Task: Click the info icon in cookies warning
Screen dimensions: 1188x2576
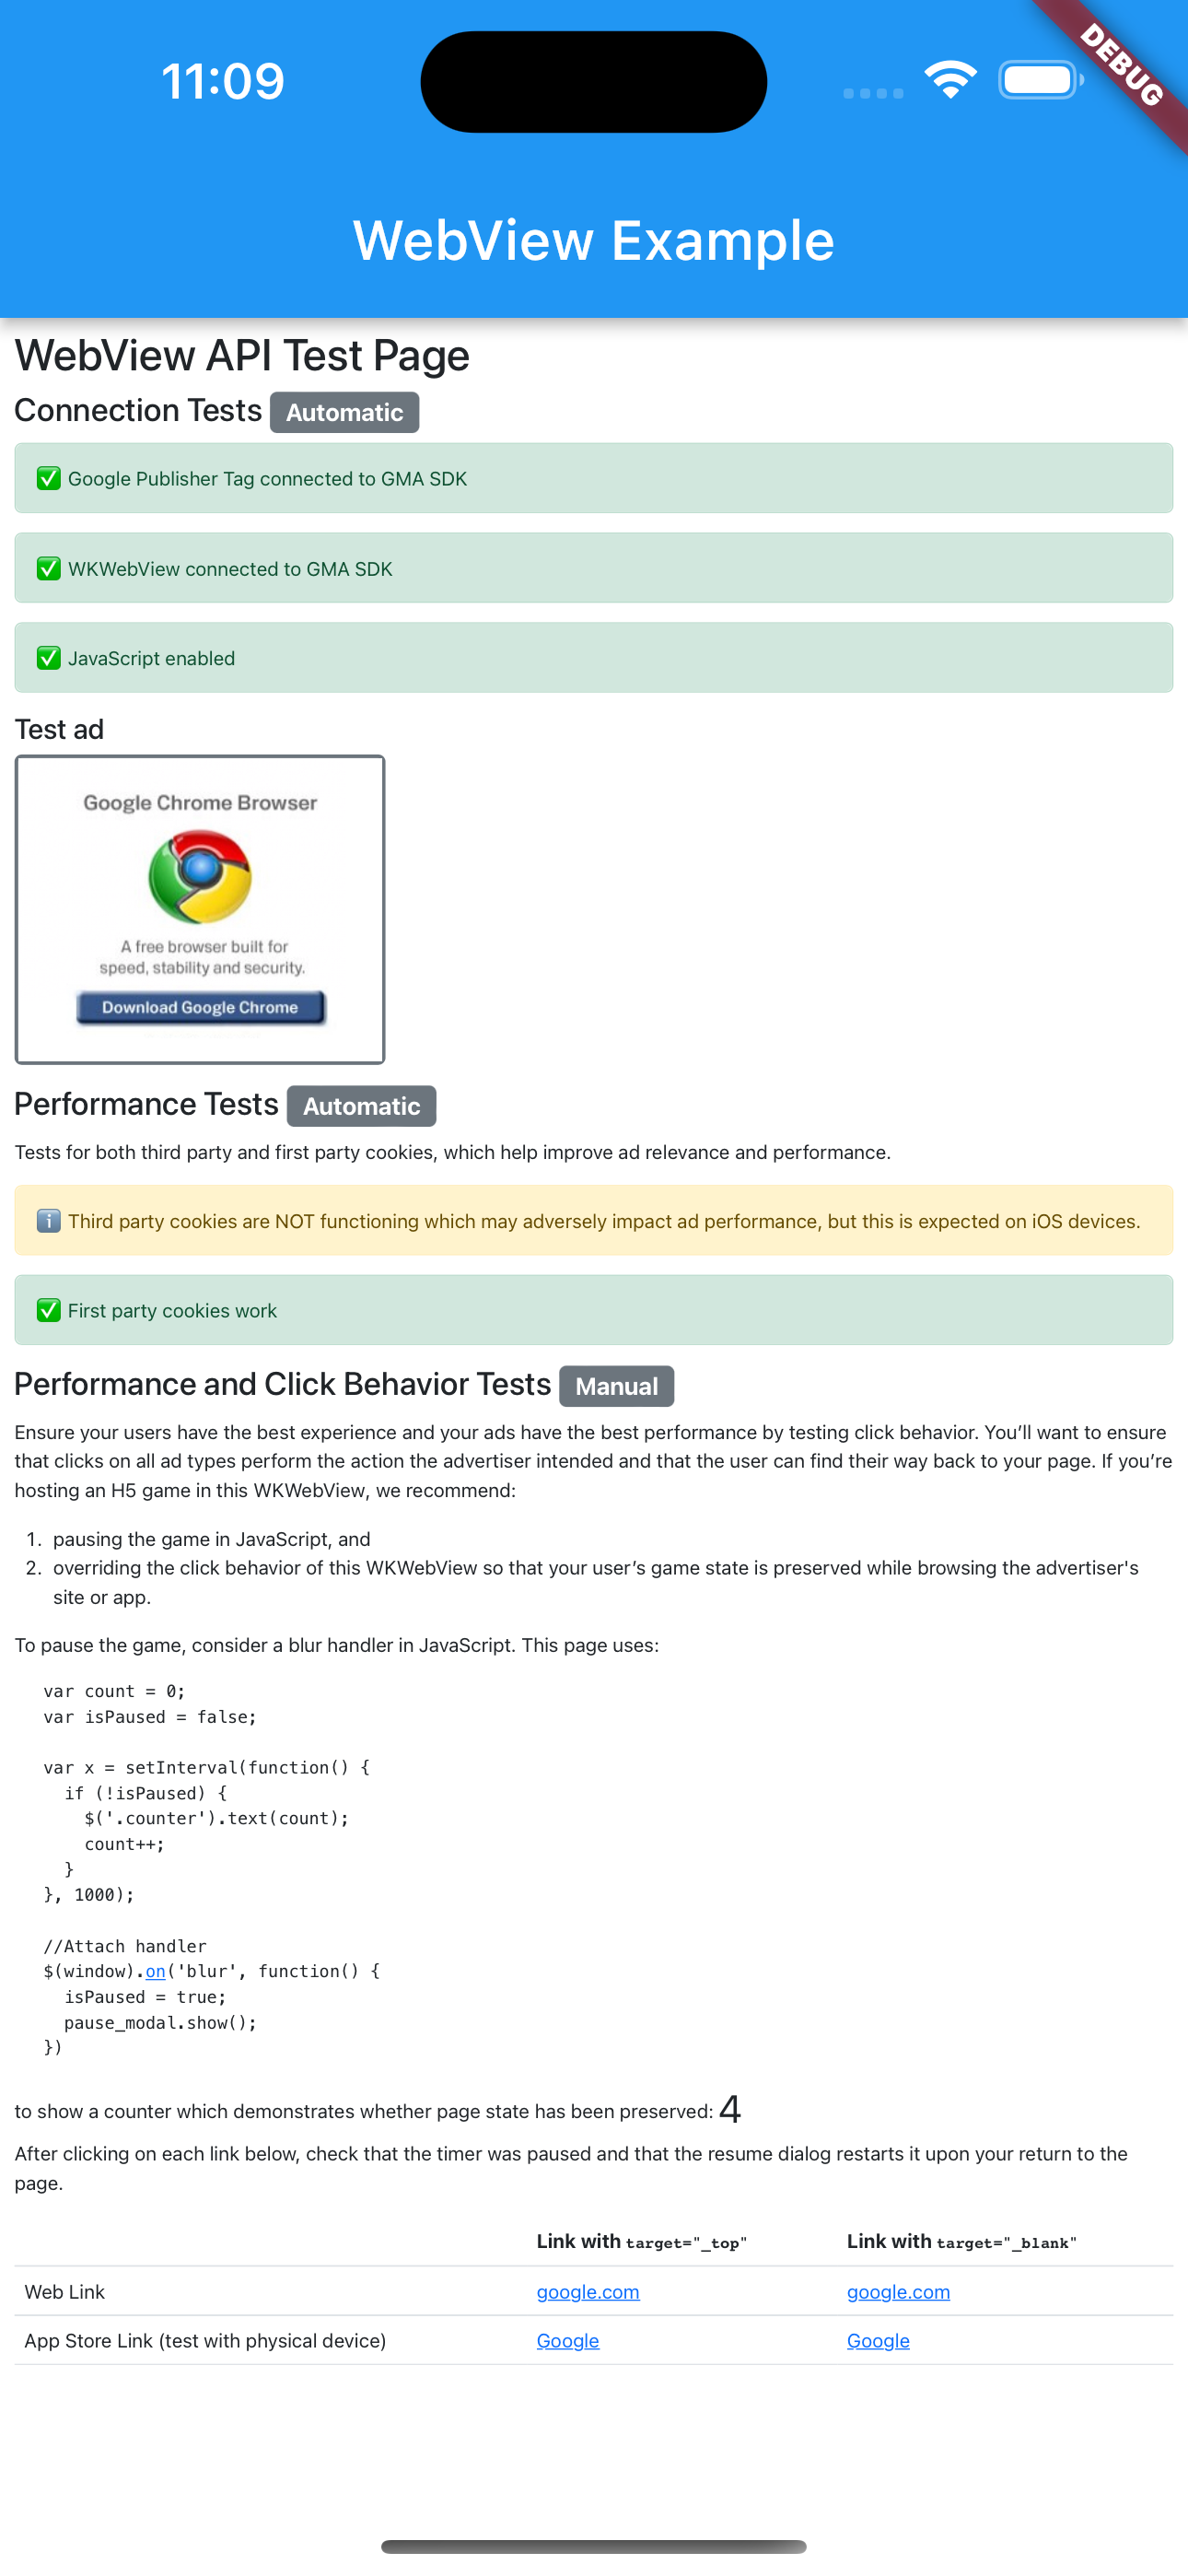Action: pos(48,1221)
